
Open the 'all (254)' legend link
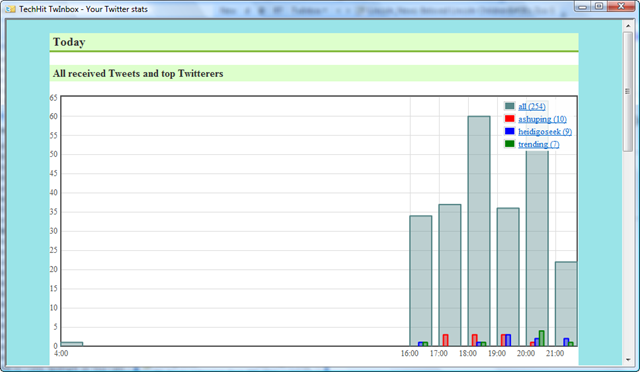click(x=531, y=107)
